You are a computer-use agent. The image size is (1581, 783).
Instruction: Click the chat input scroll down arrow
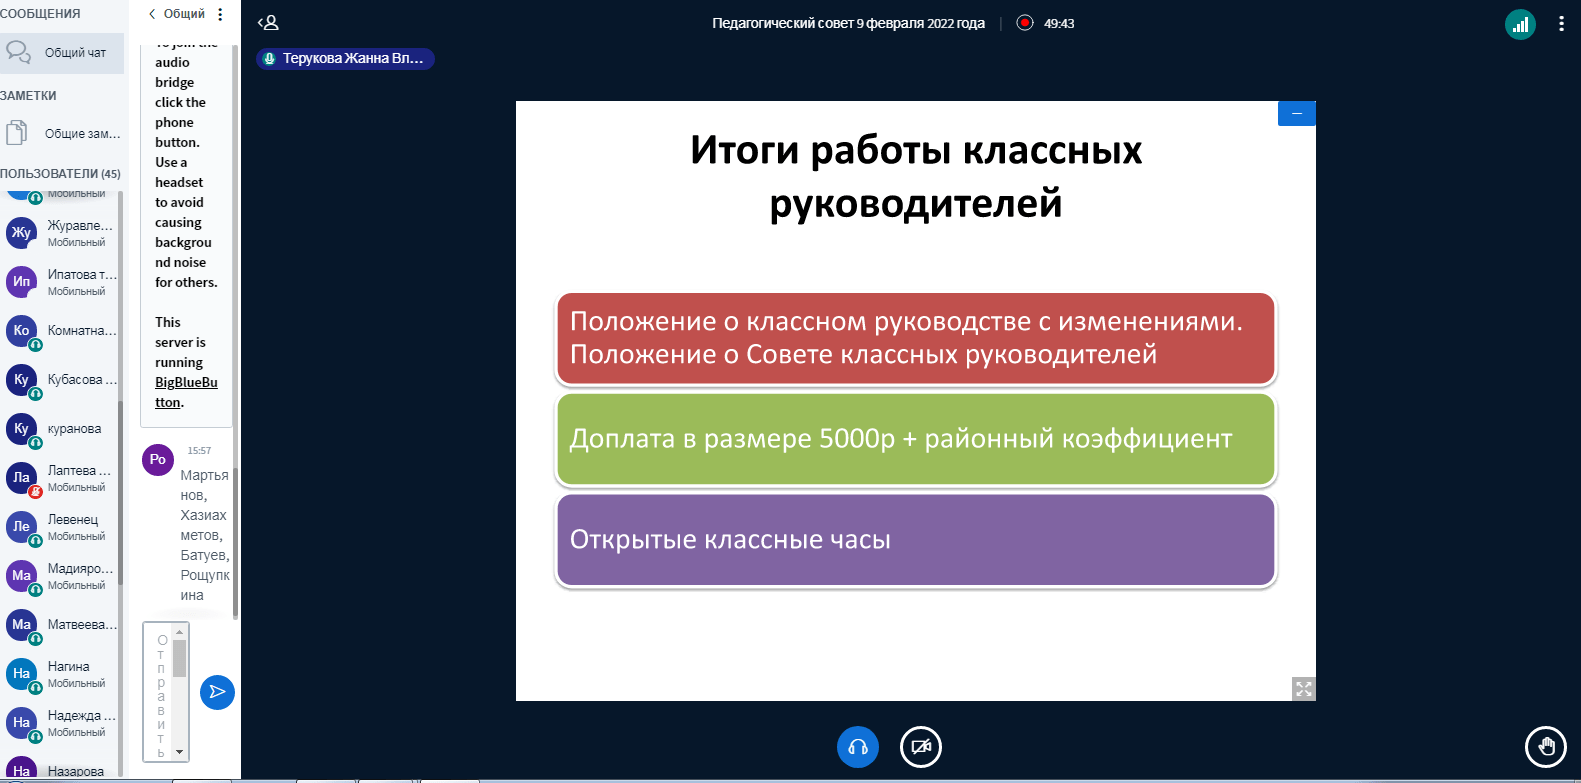180,752
